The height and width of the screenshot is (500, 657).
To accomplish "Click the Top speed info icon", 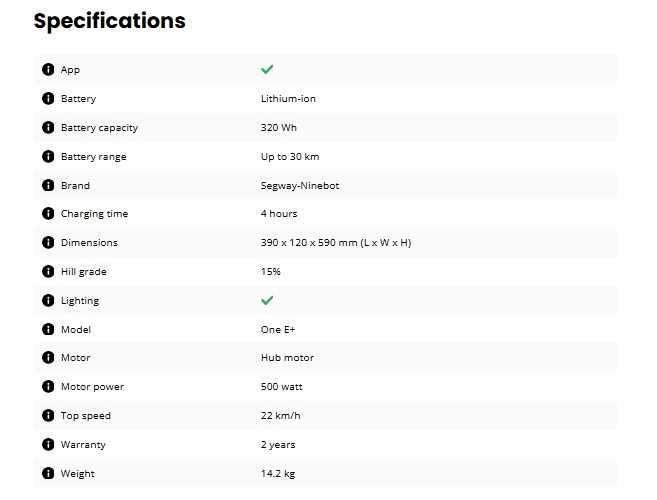I will pyautogui.click(x=48, y=415).
